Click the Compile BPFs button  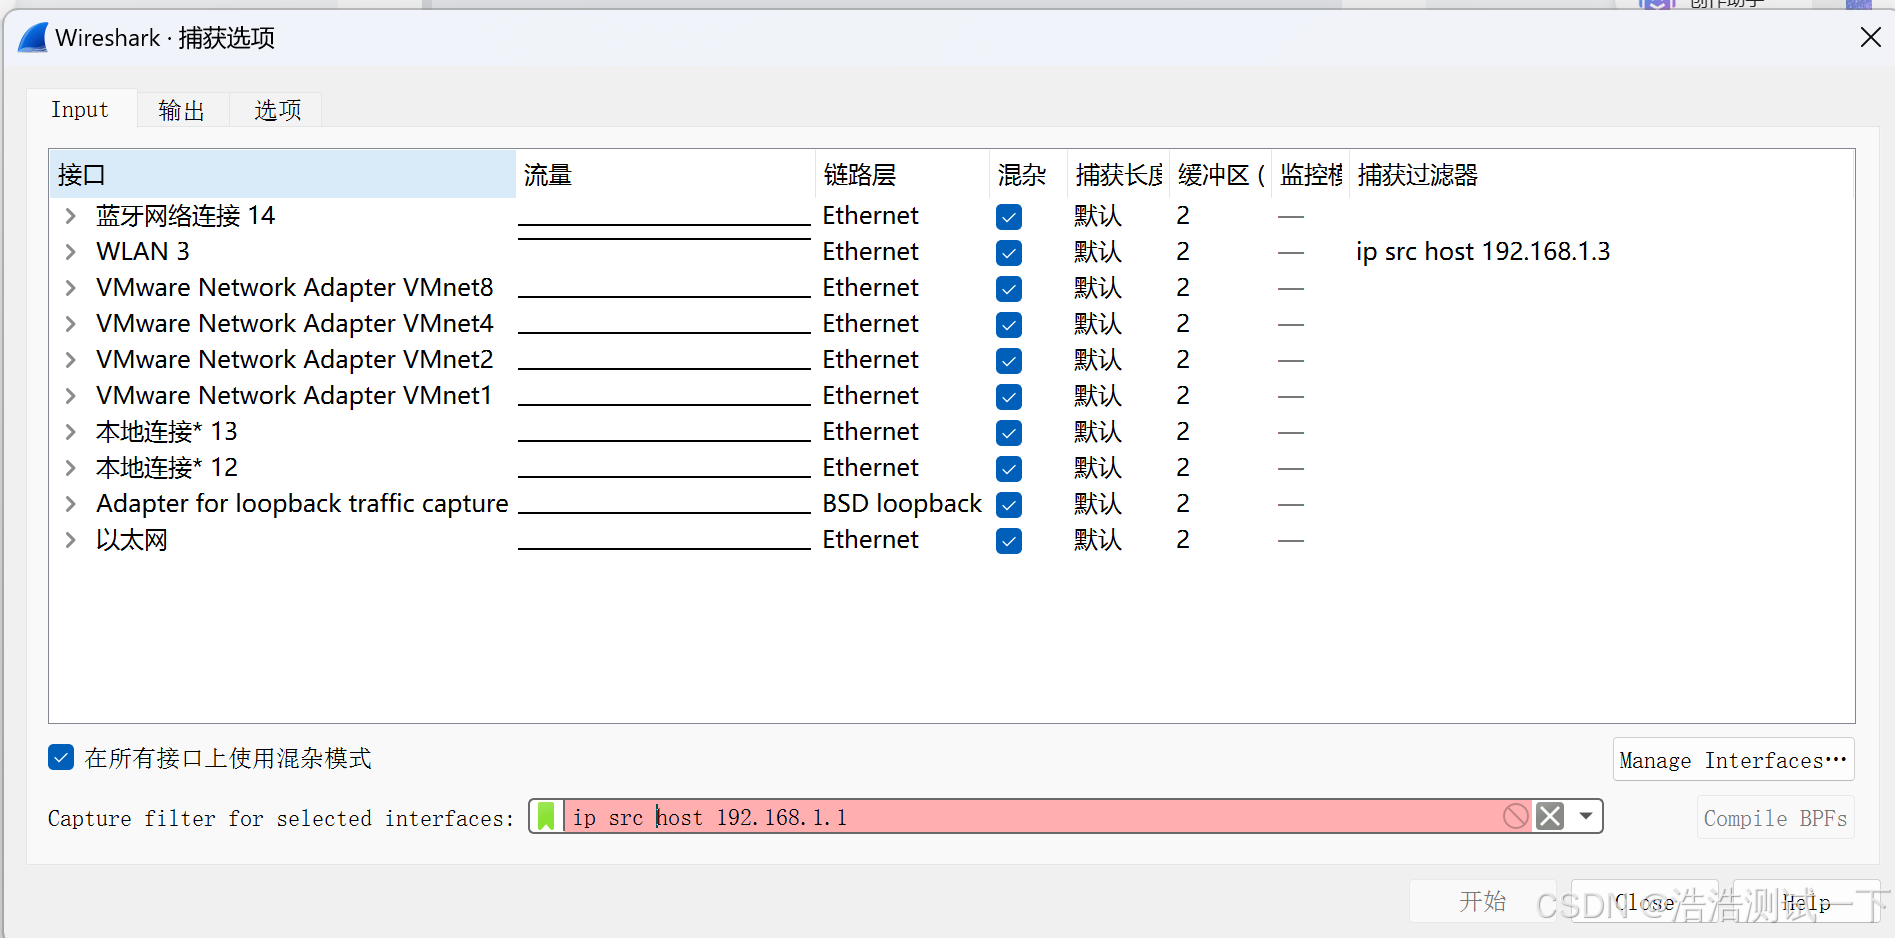click(x=1775, y=818)
